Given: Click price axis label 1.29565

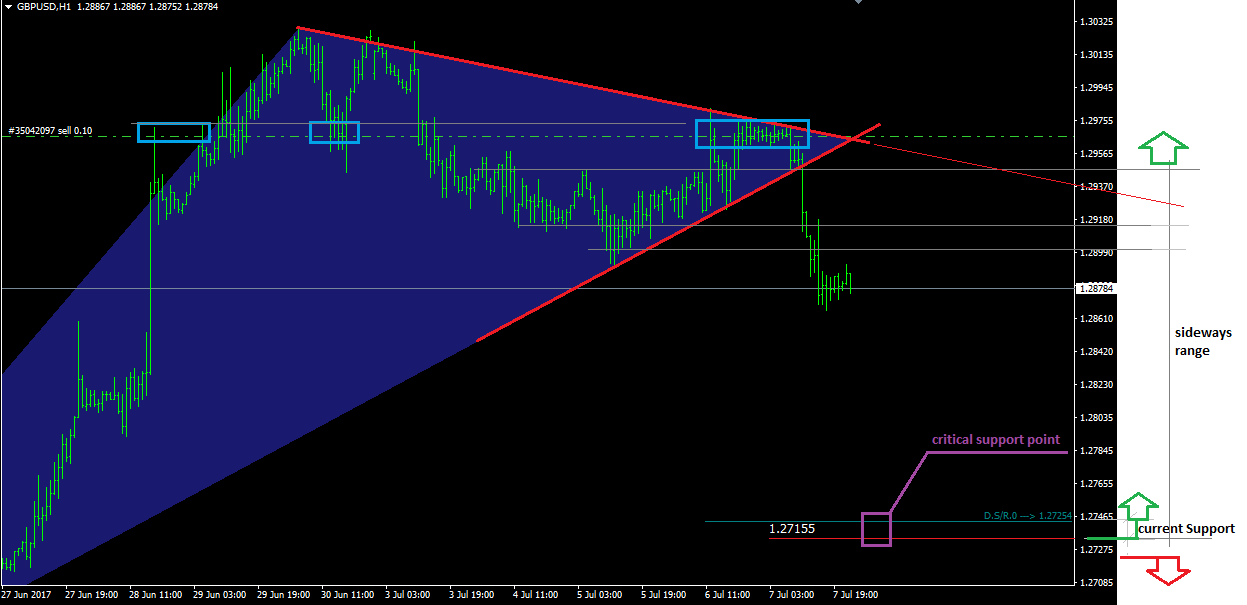Looking at the screenshot, I should pos(1097,154).
